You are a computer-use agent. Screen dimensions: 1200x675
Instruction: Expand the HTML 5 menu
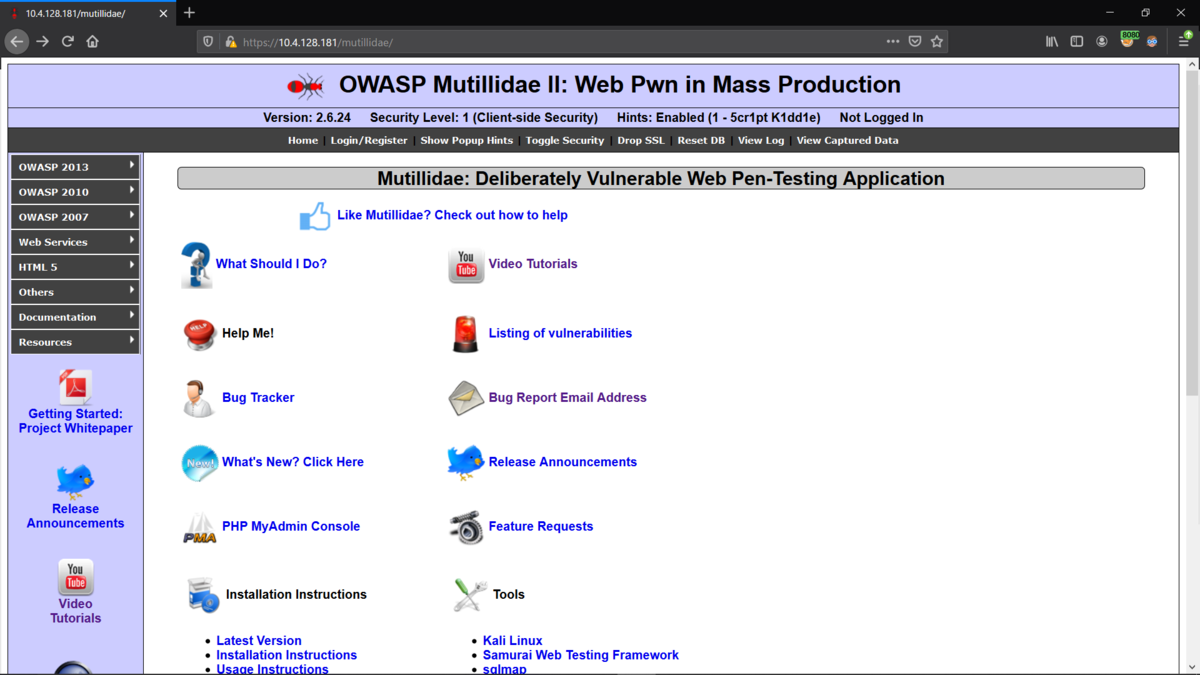pyautogui.click(x=75, y=267)
